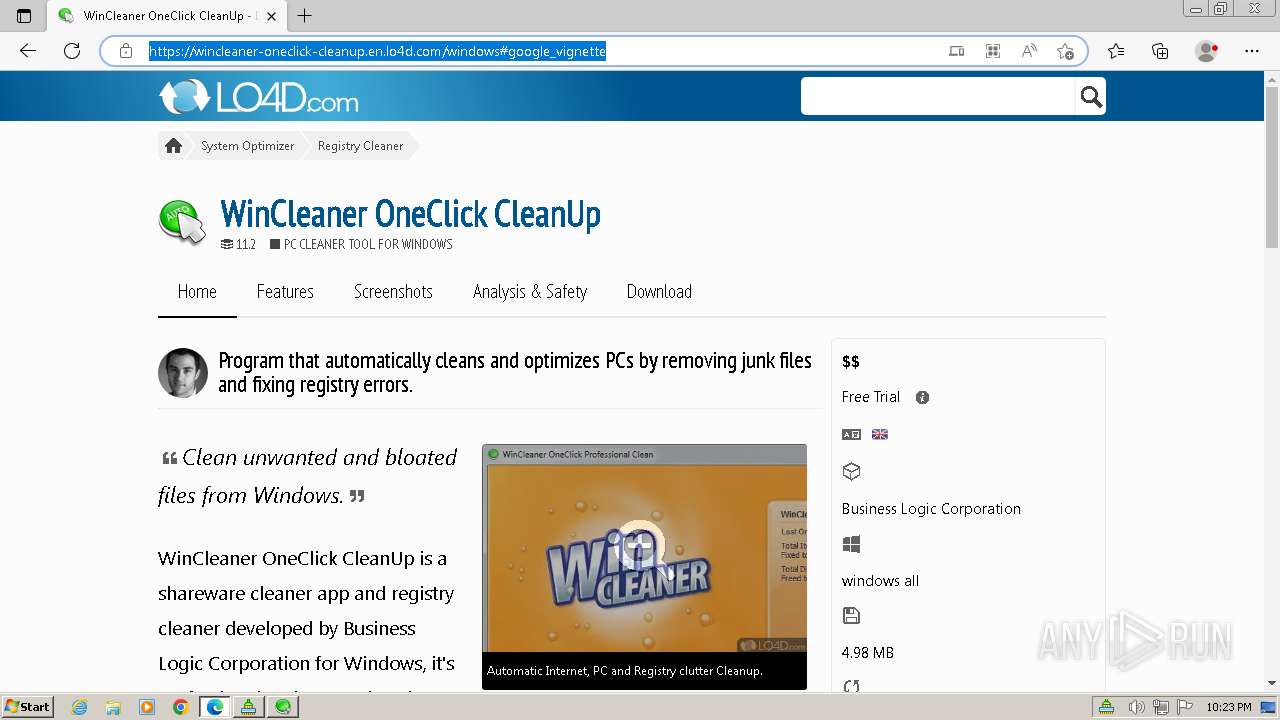Close the WinCleaner OneClick CleanUp tab
The image size is (1280, 720).
272,16
